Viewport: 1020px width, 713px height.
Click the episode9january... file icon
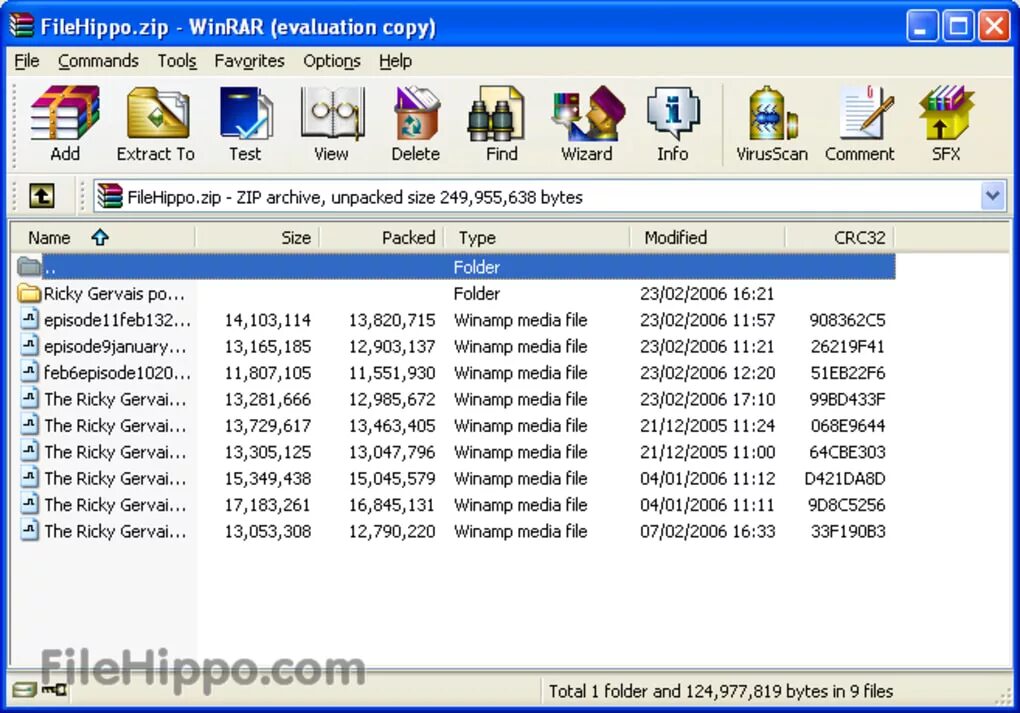29,345
